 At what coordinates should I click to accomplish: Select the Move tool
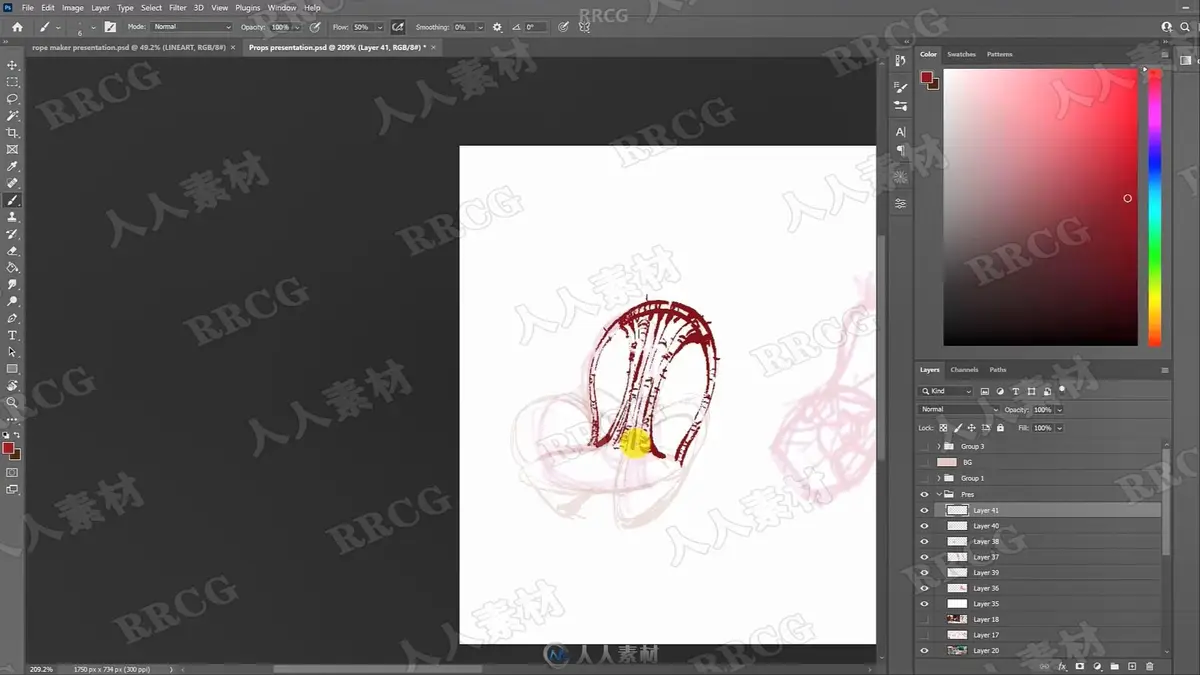pyautogui.click(x=13, y=65)
